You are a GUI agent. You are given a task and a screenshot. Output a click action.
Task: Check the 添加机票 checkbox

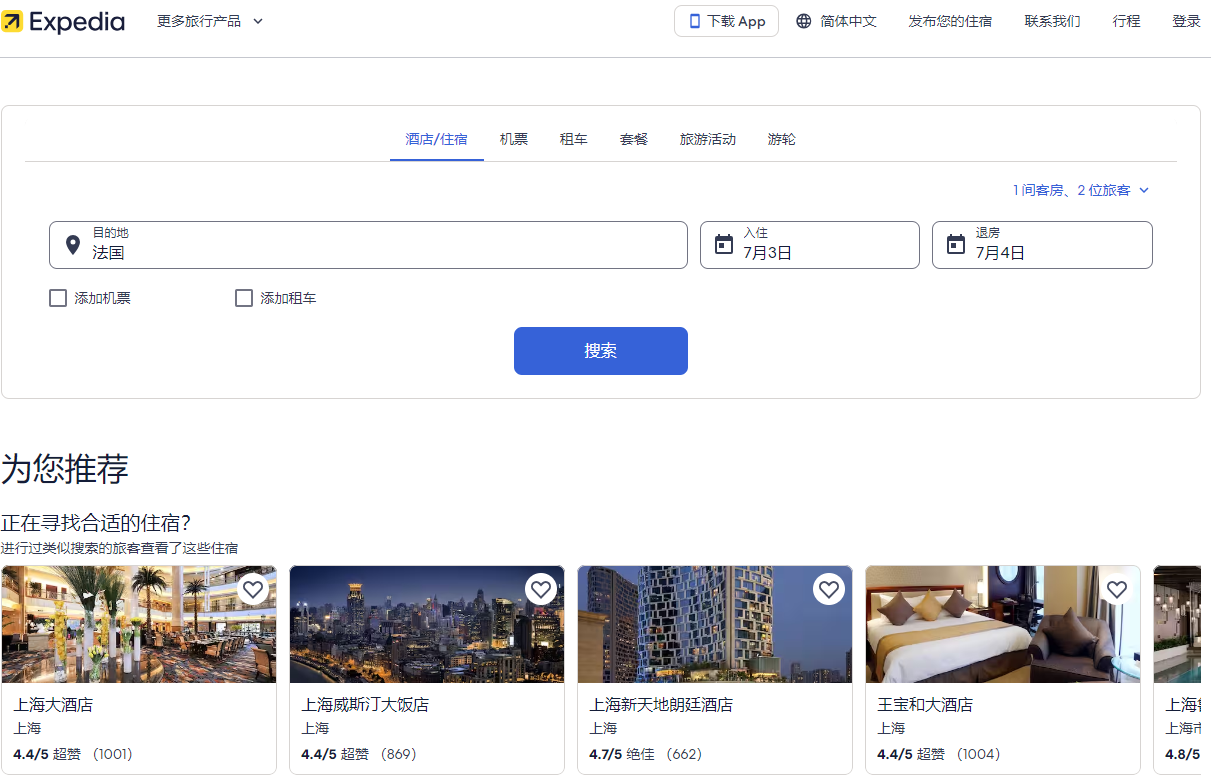click(58, 298)
